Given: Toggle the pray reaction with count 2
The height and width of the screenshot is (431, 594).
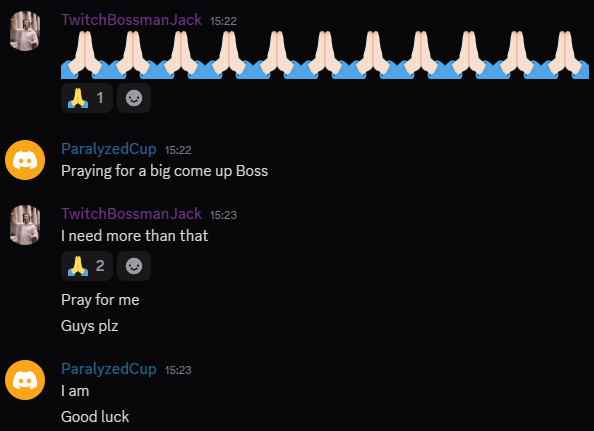Looking at the screenshot, I should tap(87, 266).
